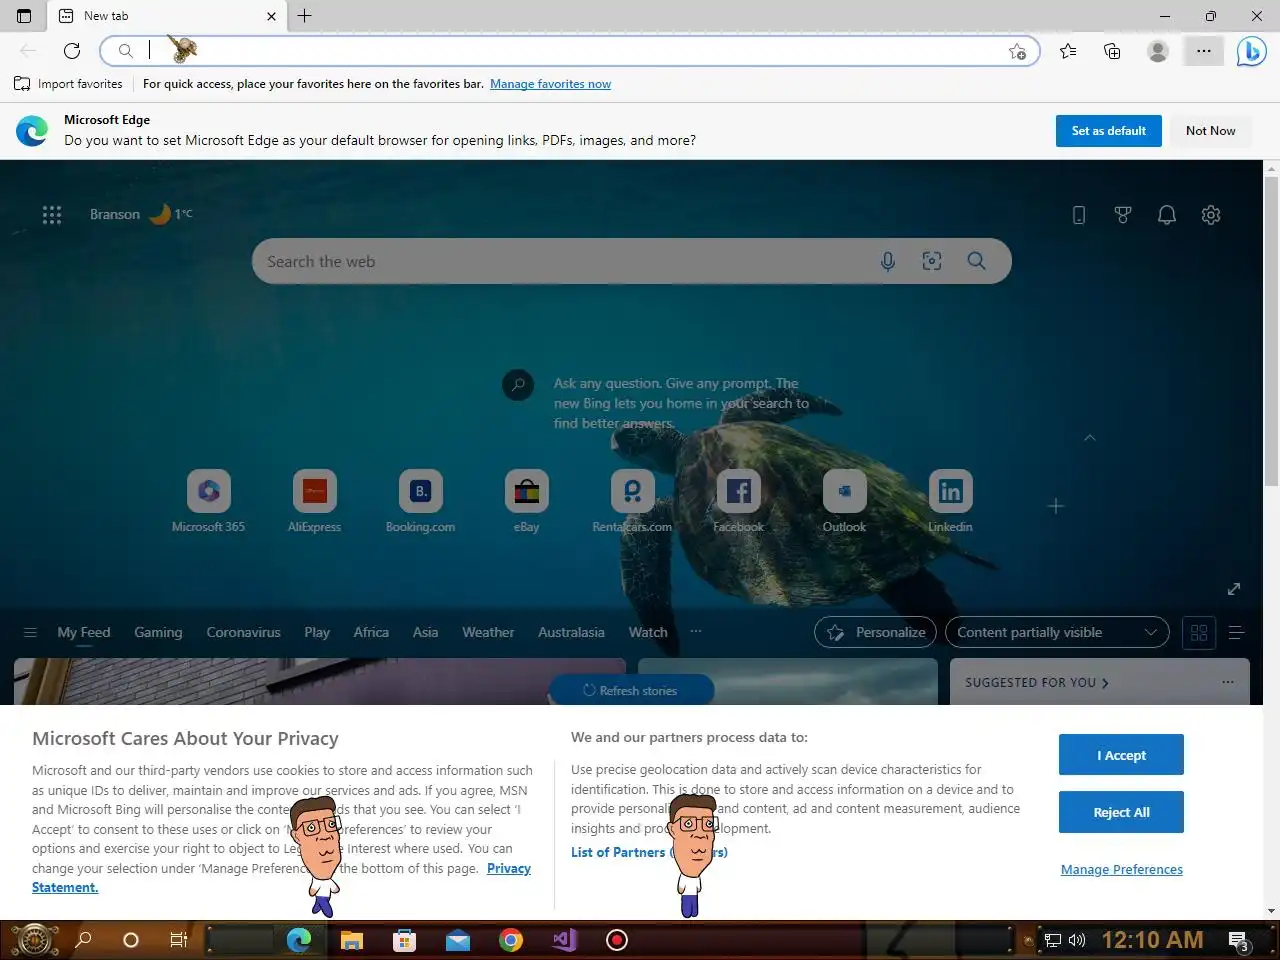Click the web search magnifier icon
This screenshot has height=960, width=1280.
coord(977,261)
